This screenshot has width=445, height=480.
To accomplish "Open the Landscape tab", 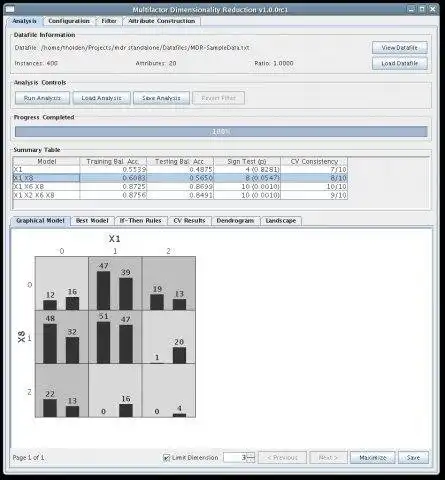I will 281,221.
